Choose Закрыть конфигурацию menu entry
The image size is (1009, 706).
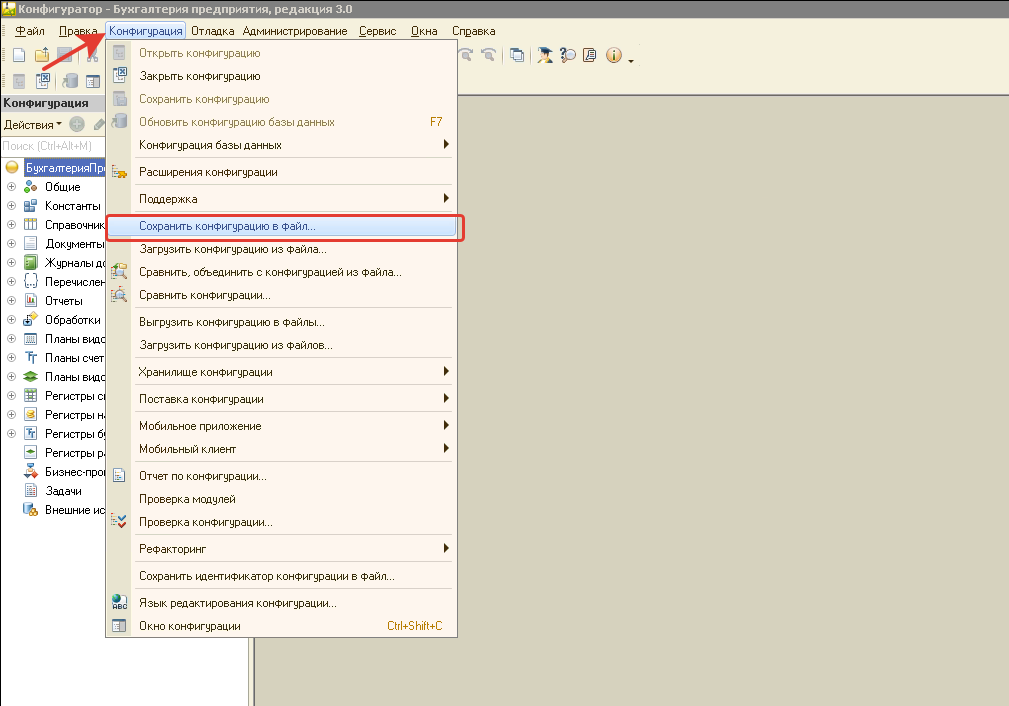point(281,76)
